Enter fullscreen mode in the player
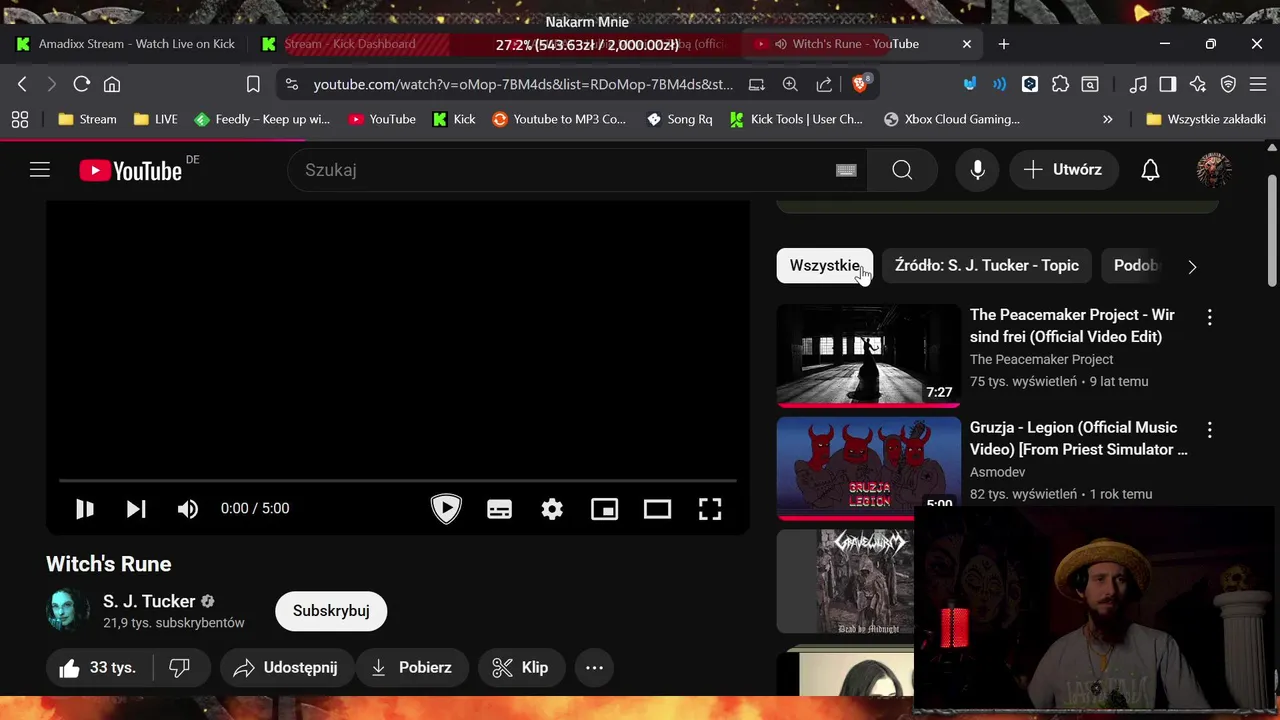The width and height of the screenshot is (1280, 720). 710,509
